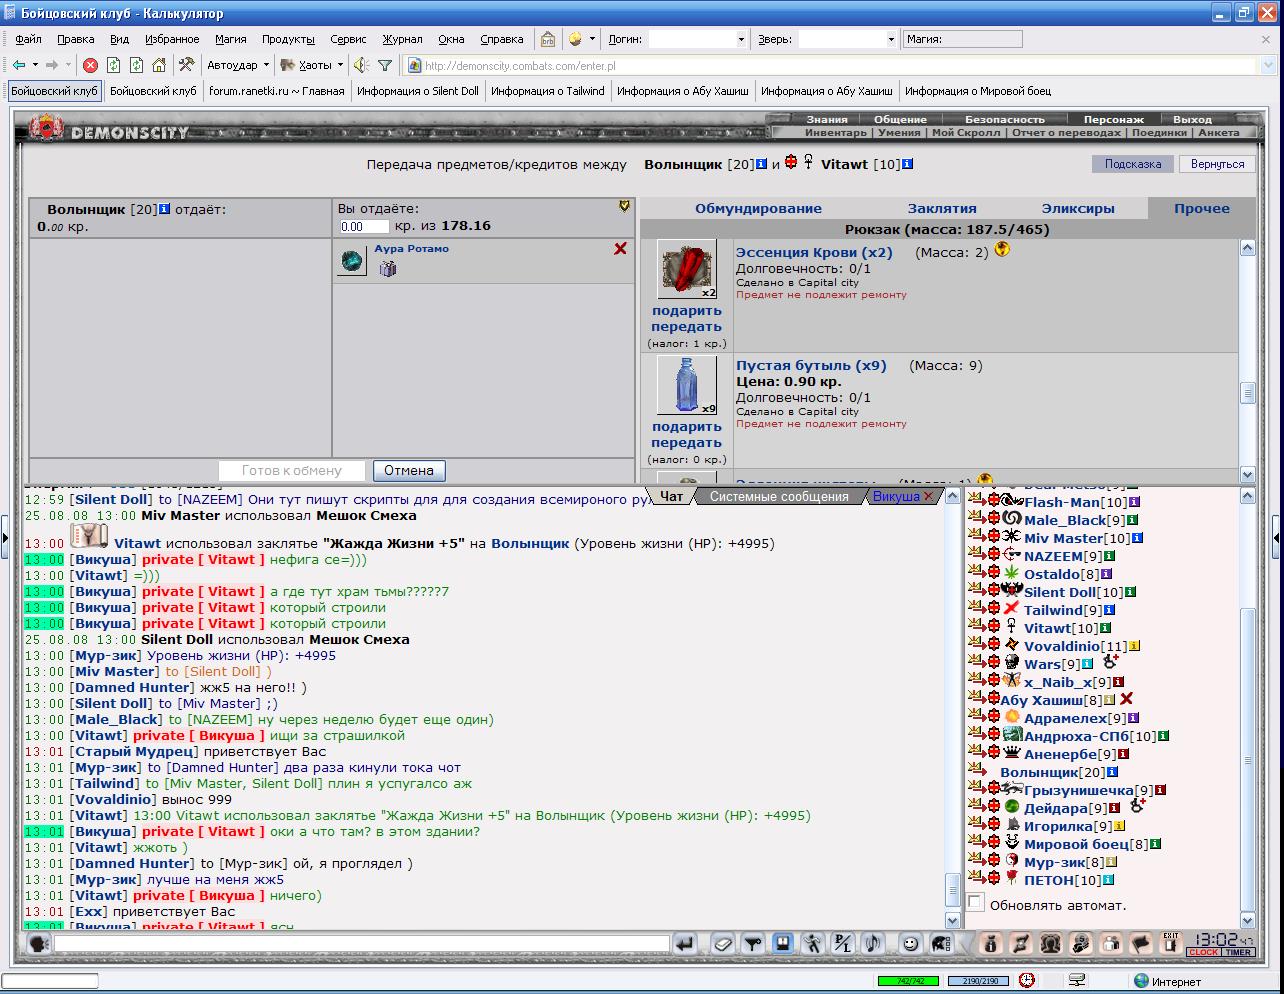Close the Викуша private chat tab
Screen dimensions: 1284x994
(927, 496)
